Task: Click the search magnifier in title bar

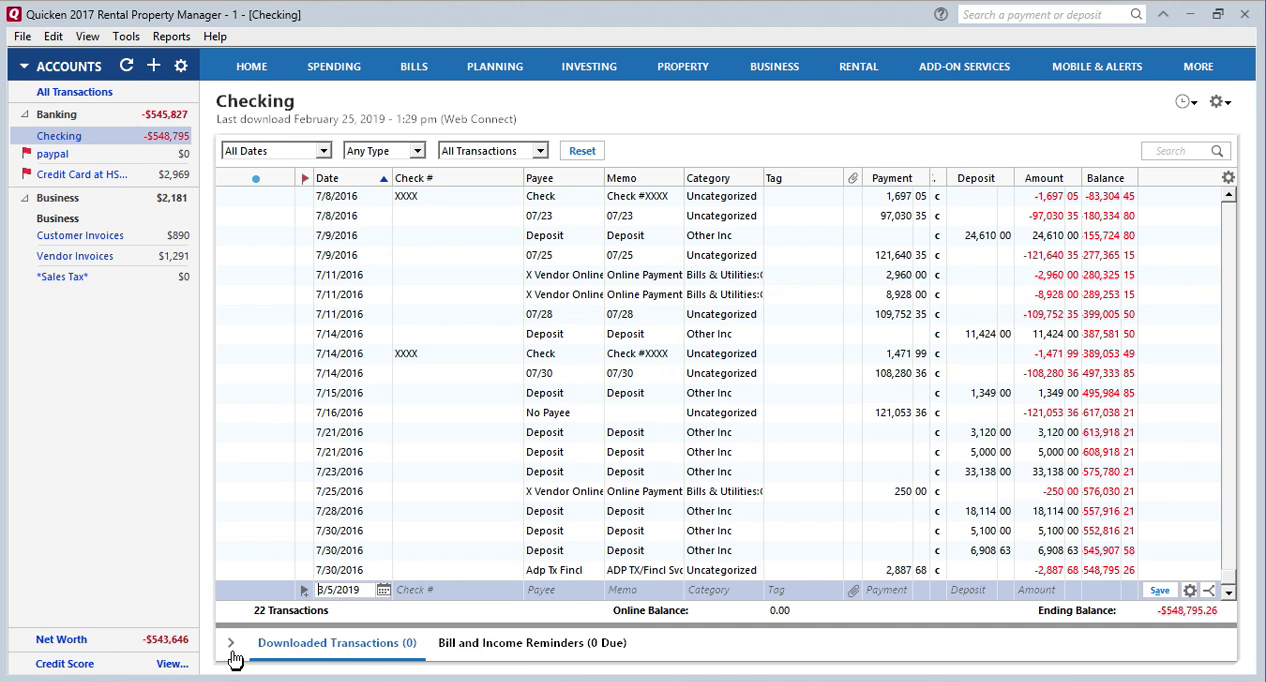Action: pos(1136,14)
